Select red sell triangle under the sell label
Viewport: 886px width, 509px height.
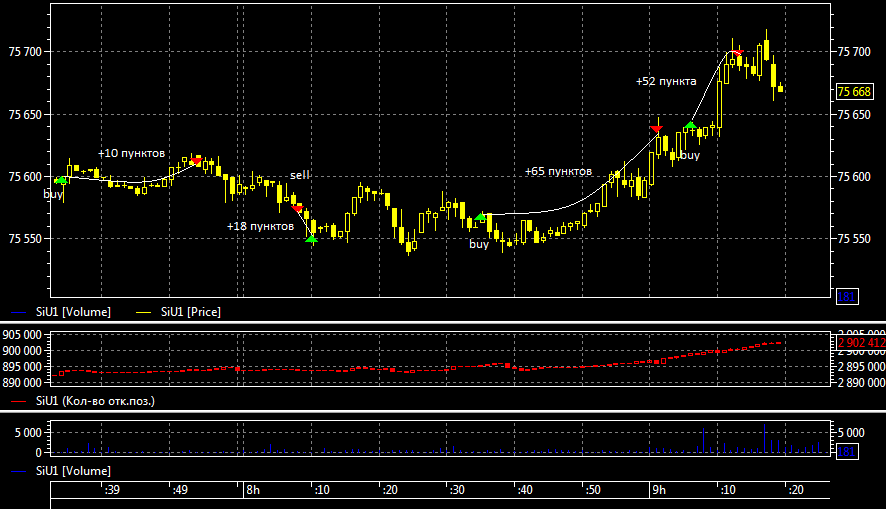(x=297, y=208)
